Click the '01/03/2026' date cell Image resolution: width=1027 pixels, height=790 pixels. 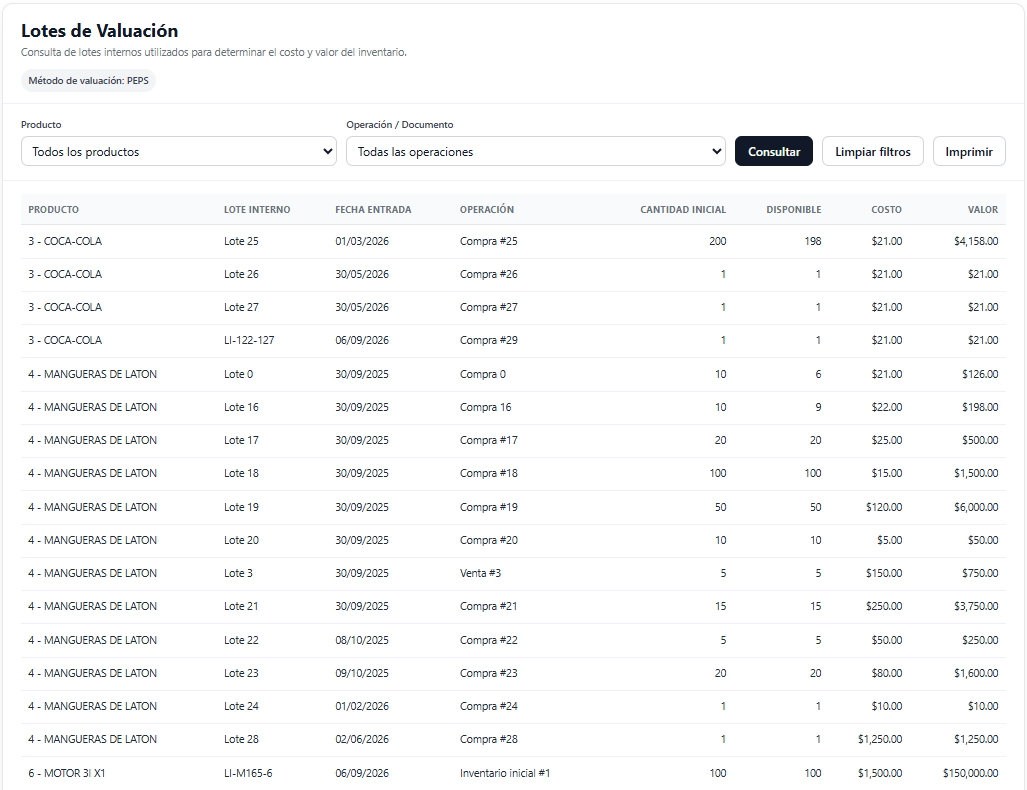click(x=362, y=241)
